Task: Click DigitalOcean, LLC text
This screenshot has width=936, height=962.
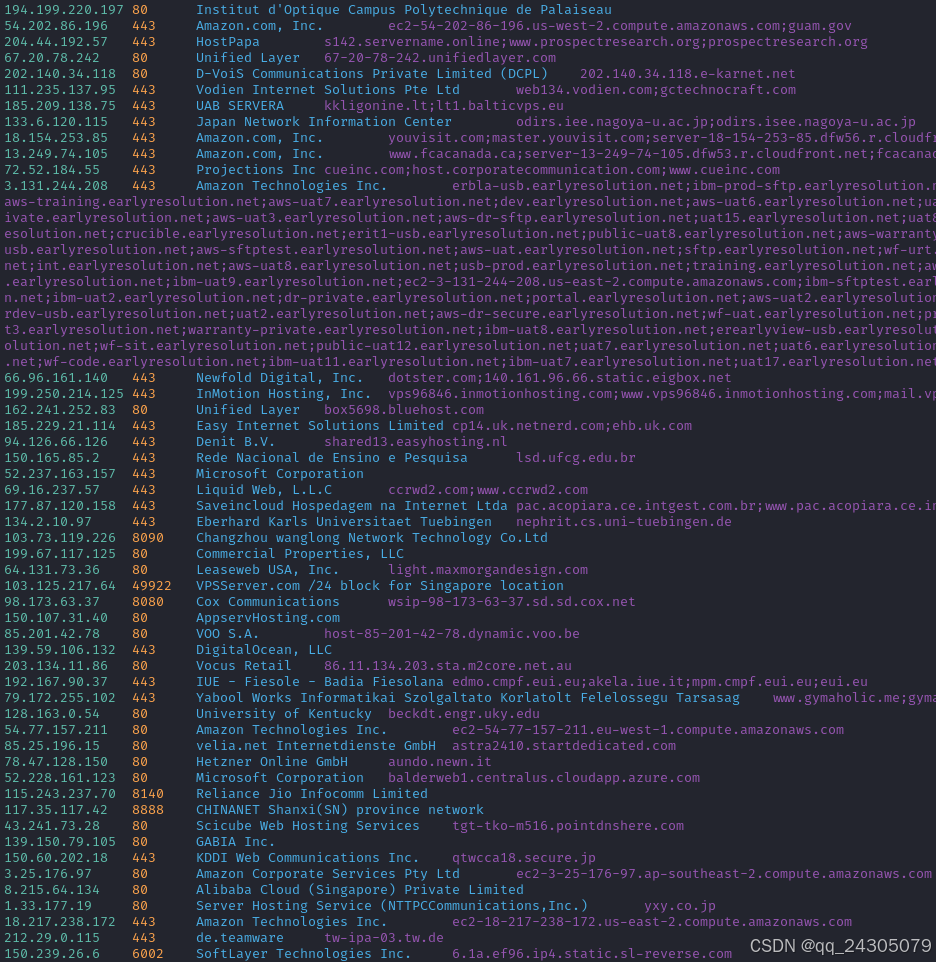Action: tap(264, 648)
